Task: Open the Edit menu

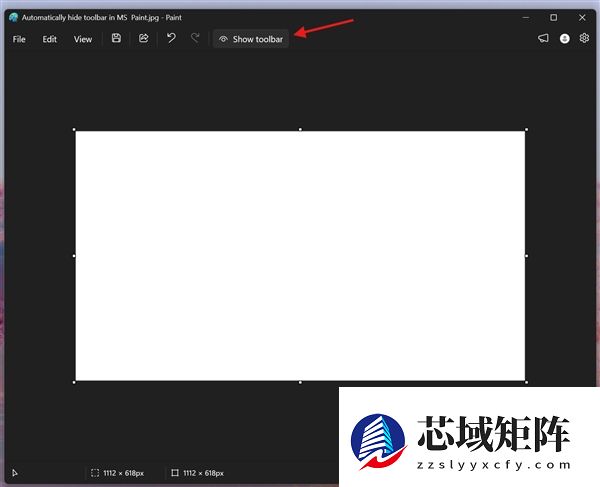Action: click(50, 39)
